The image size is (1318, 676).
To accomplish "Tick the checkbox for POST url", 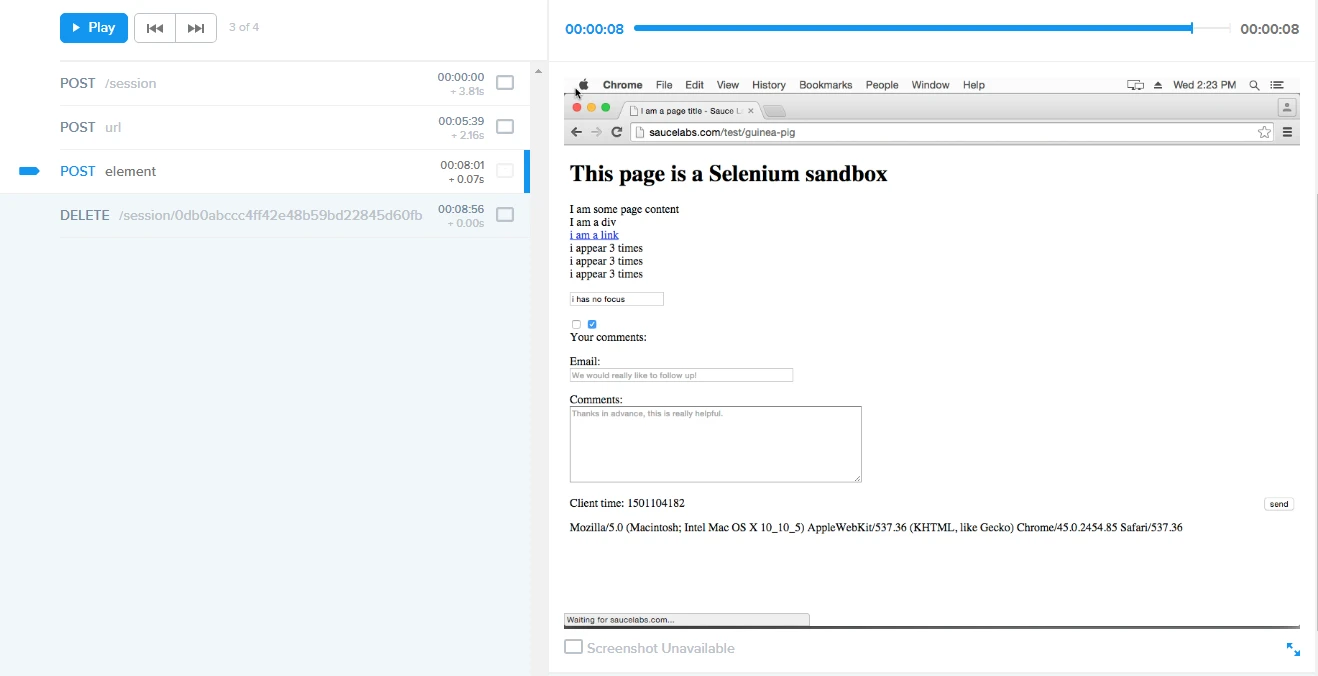I will [x=505, y=127].
